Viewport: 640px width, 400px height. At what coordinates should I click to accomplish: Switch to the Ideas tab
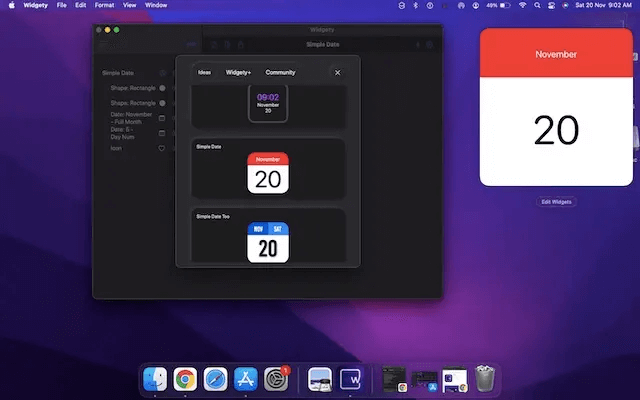point(204,72)
